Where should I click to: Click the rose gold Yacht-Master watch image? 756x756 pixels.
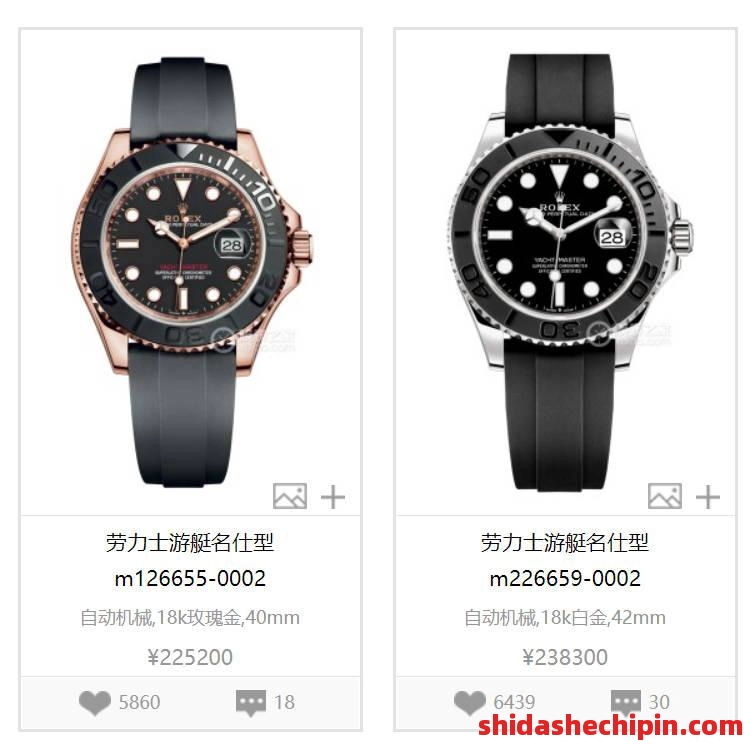click(191, 272)
